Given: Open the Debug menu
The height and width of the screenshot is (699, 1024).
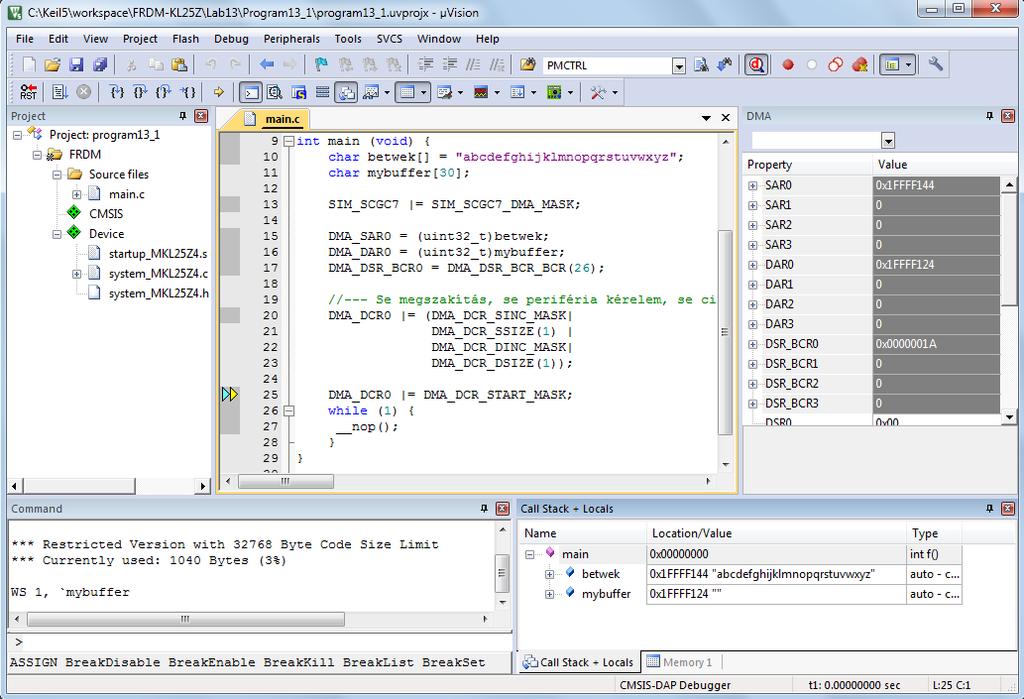Looking at the screenshot, I should 231,39.
